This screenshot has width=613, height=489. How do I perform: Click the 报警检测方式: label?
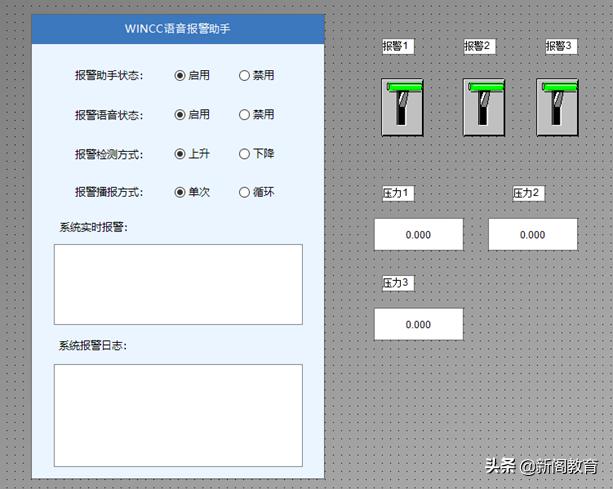click(x=109, y=155)
